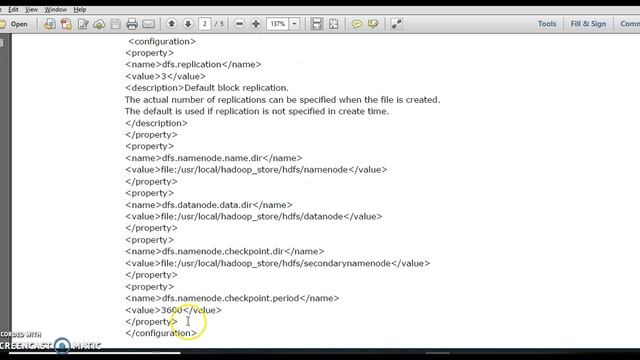Click the dfs.replication name line
This screenshot has height=360, width=640.
pyautogui.click(x=193, y=64)
